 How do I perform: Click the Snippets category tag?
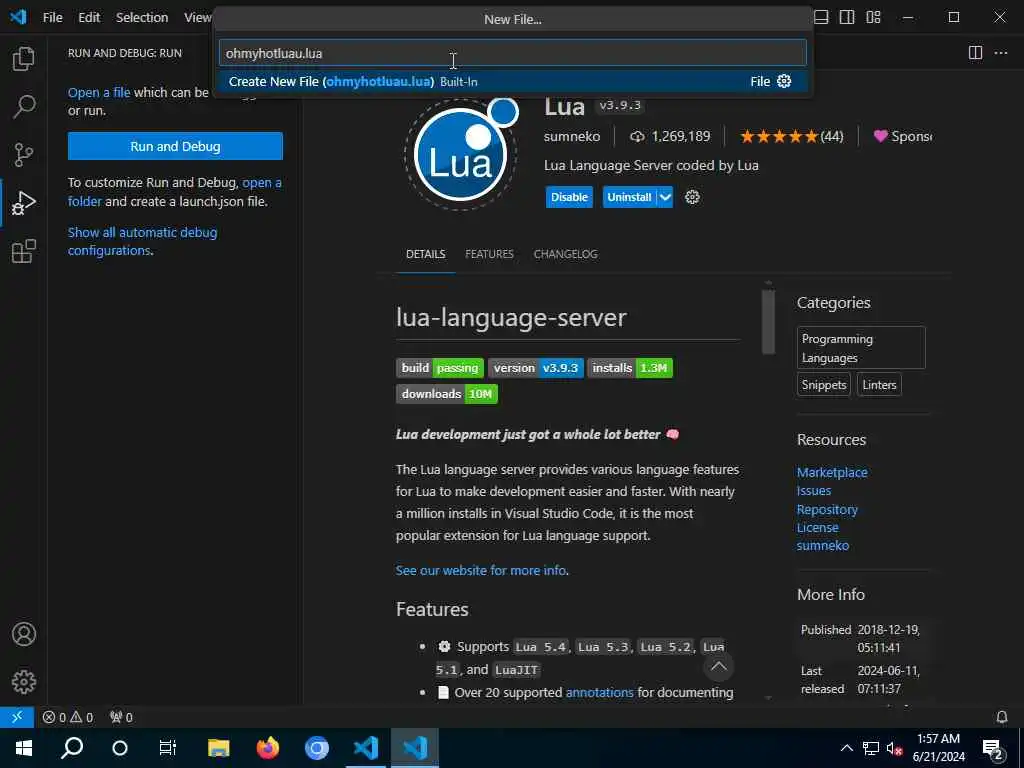(x=824, y=385)
